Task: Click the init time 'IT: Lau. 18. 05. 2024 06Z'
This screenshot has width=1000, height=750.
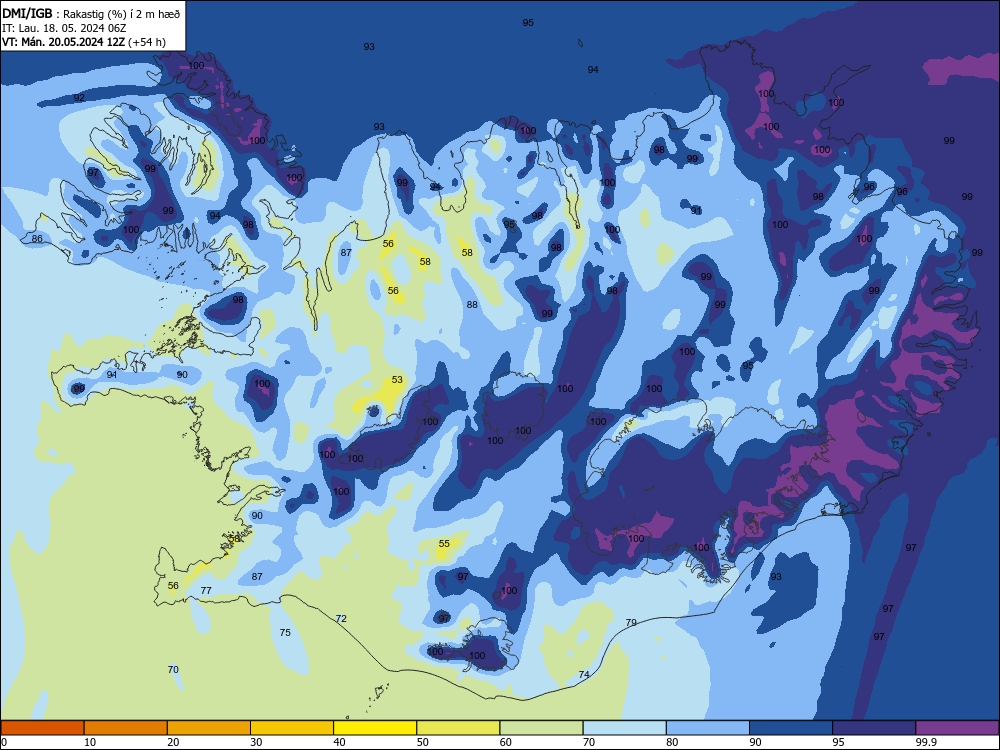Action: coord(64,28)
